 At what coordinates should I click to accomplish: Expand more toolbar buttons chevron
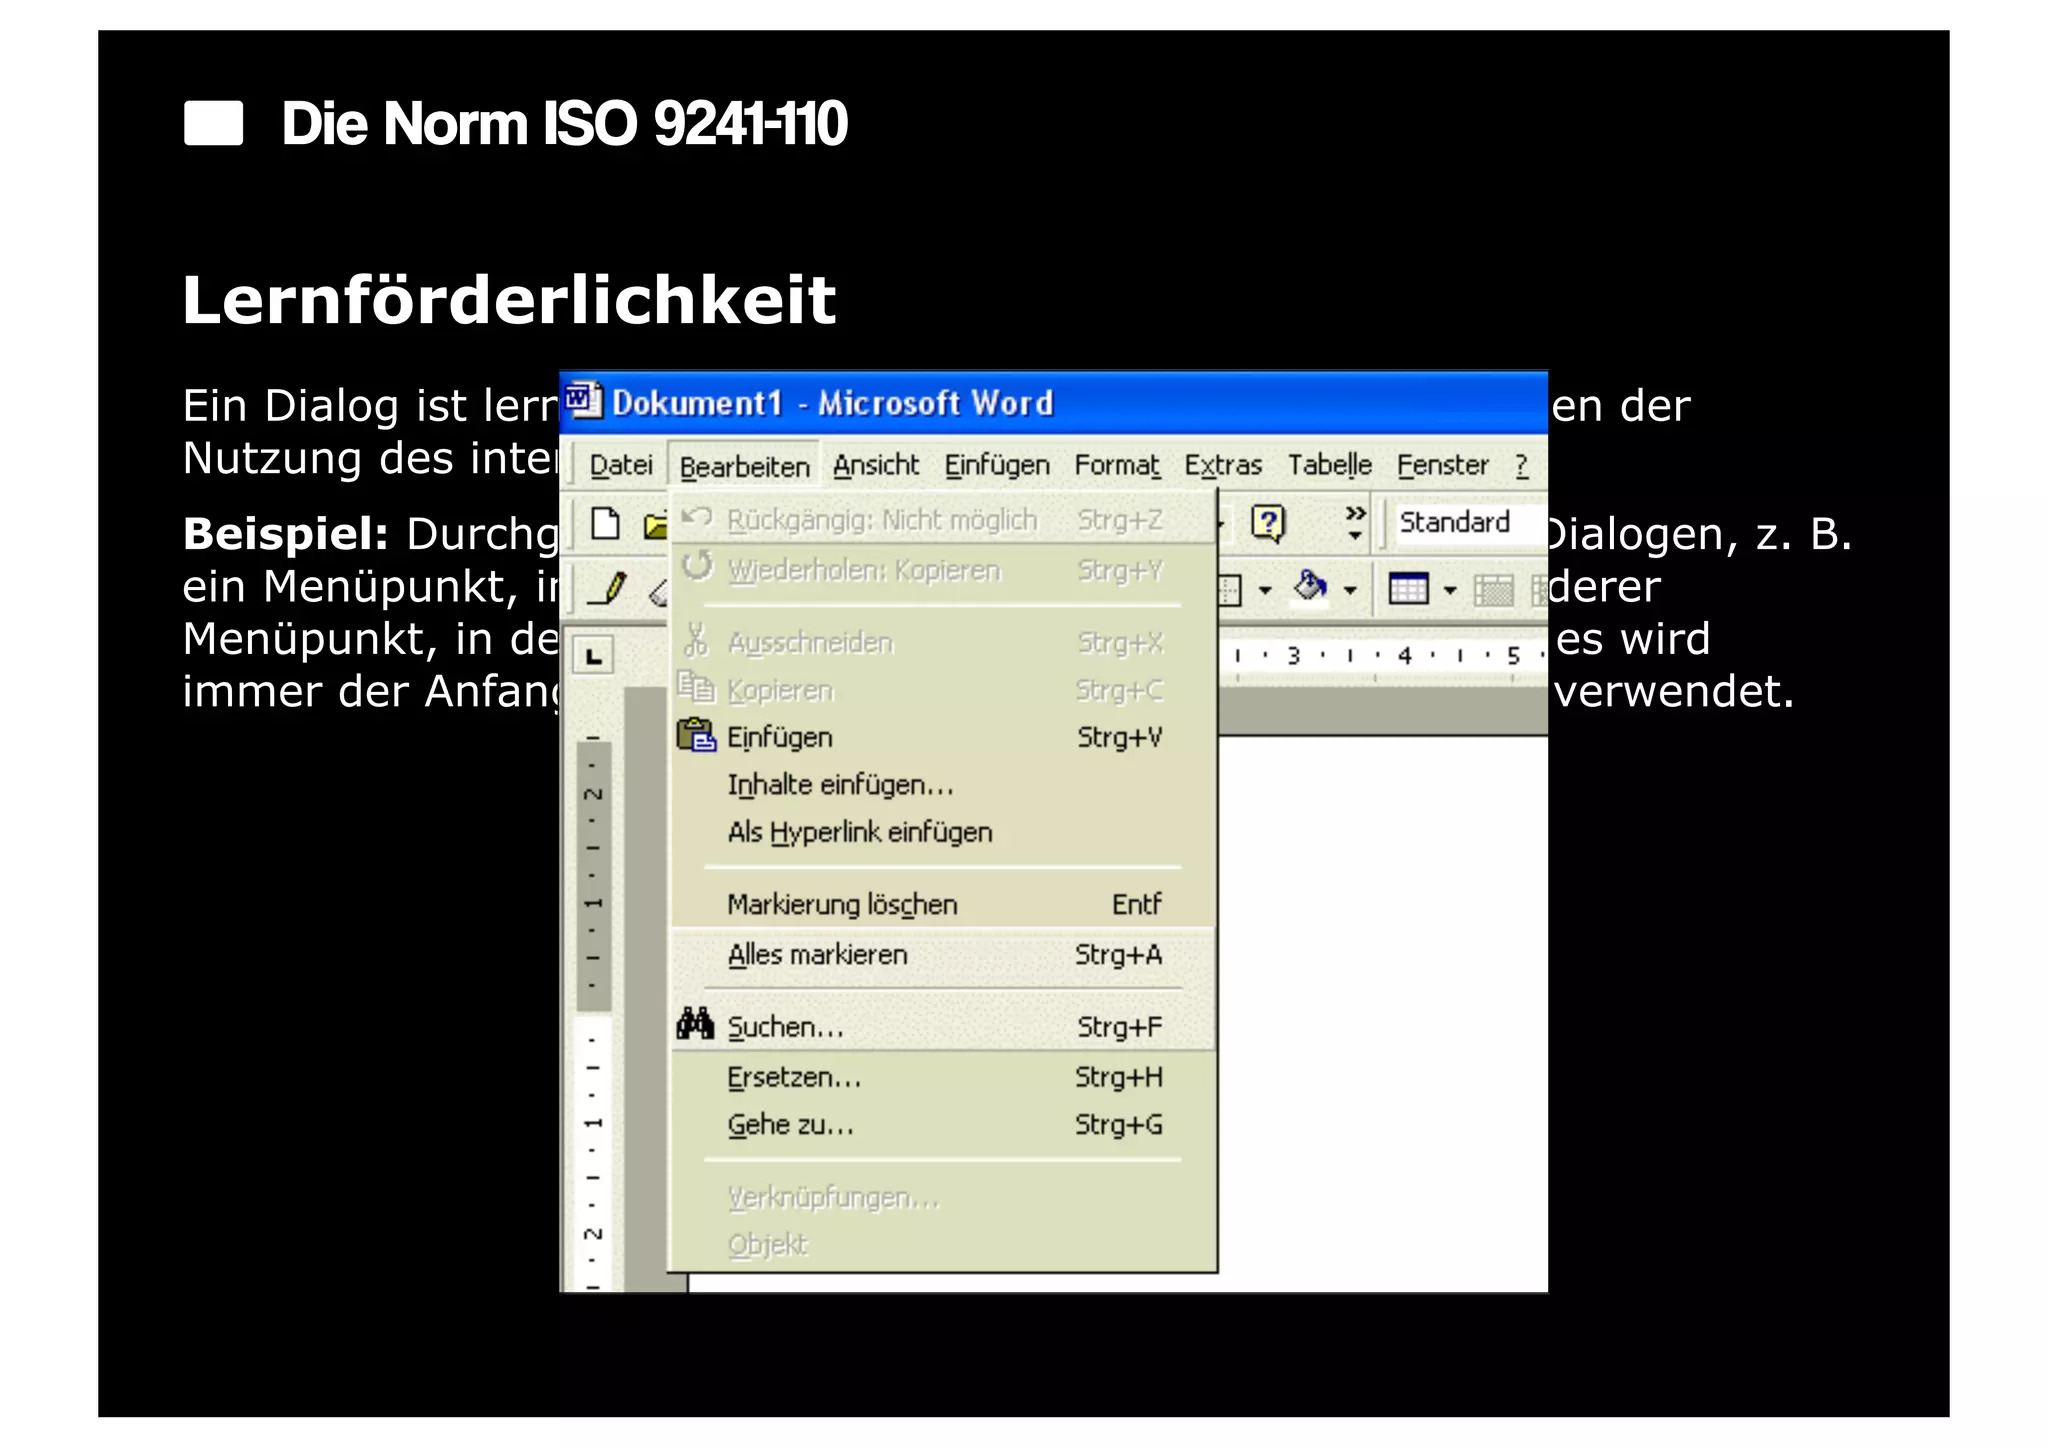point(1355,522)
